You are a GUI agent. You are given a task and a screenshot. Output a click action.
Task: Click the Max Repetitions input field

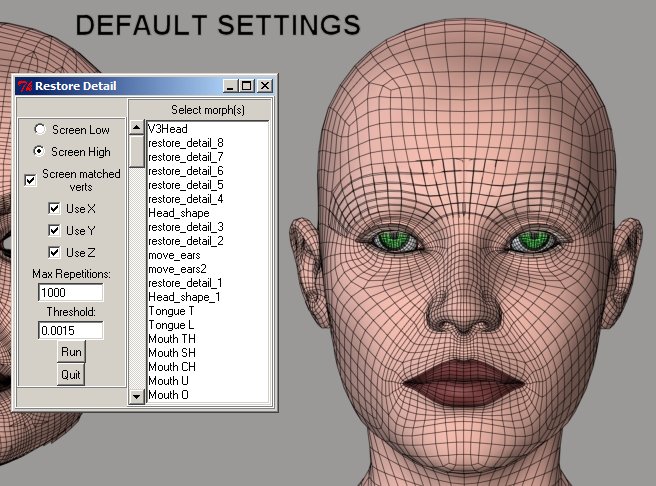pos(71,293)
